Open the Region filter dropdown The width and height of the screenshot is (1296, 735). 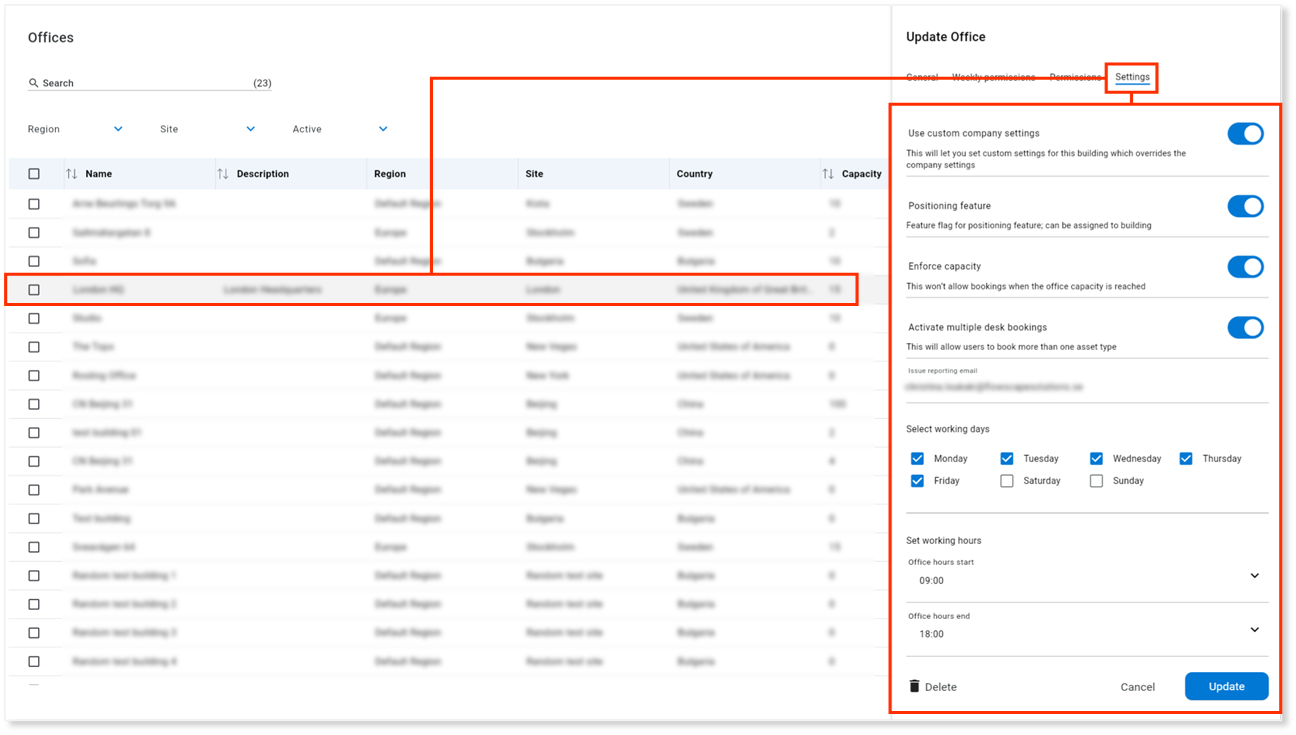point(118,129)
